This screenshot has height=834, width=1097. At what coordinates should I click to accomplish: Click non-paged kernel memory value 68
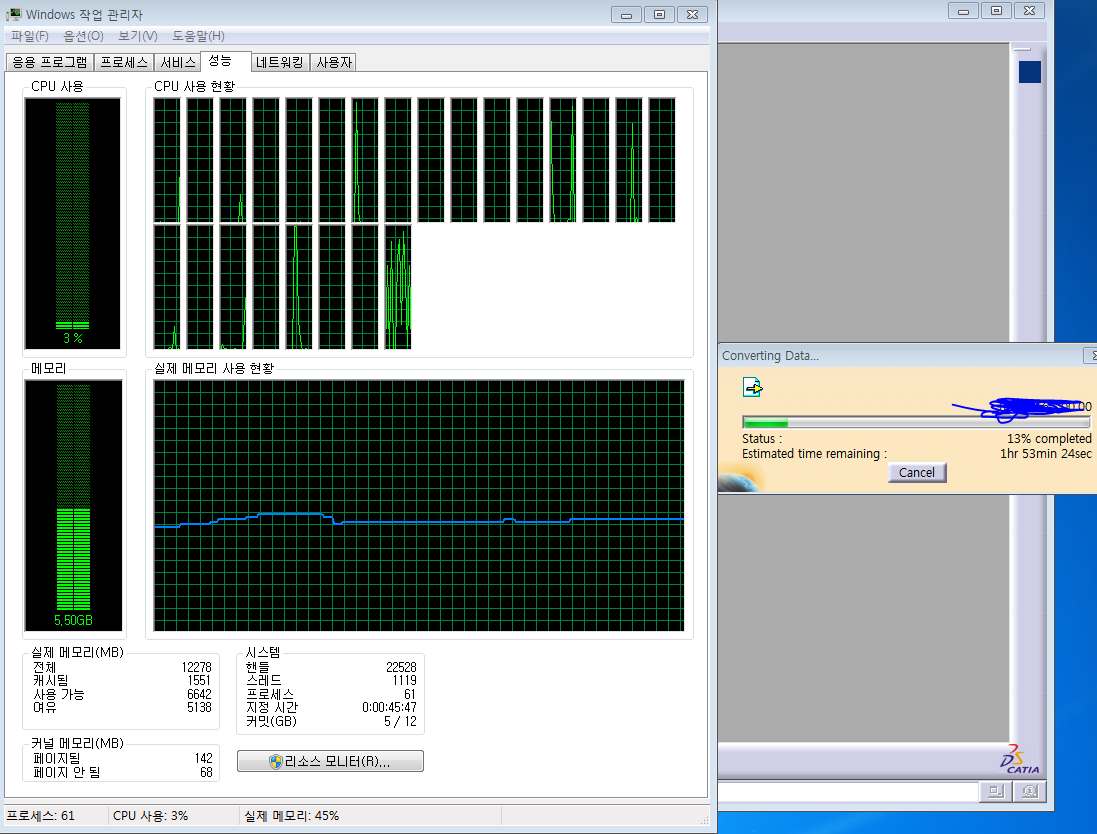206,772
